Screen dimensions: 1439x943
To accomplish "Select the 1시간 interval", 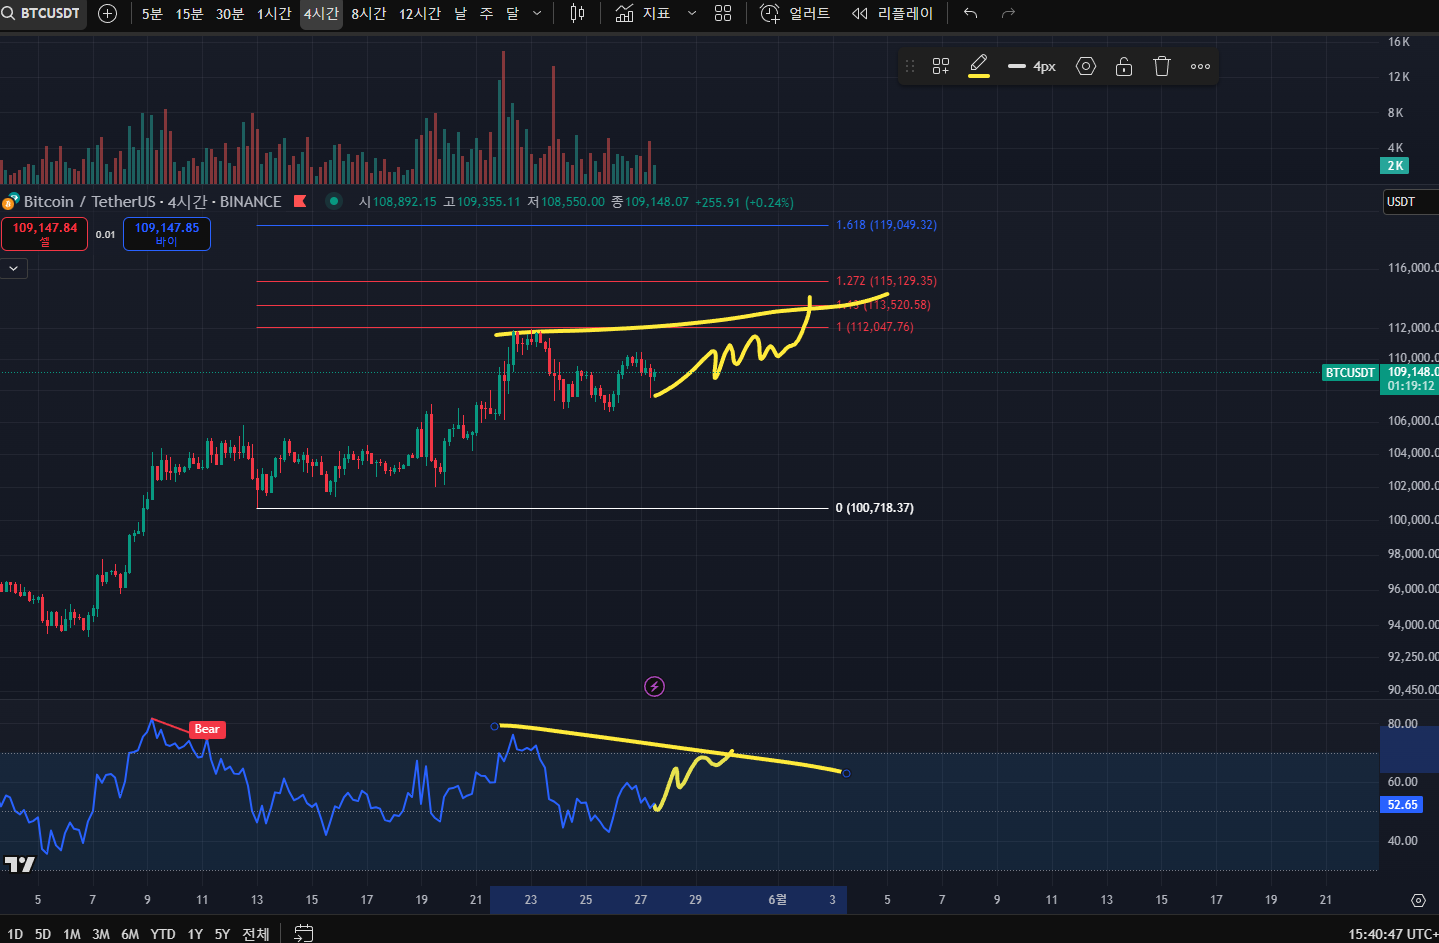I will pyautogui.click(x=274, y=13).
